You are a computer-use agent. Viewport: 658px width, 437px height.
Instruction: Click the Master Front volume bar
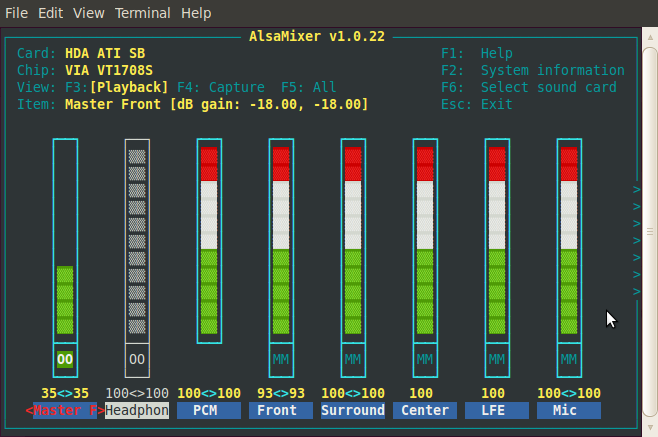[65, 241]
